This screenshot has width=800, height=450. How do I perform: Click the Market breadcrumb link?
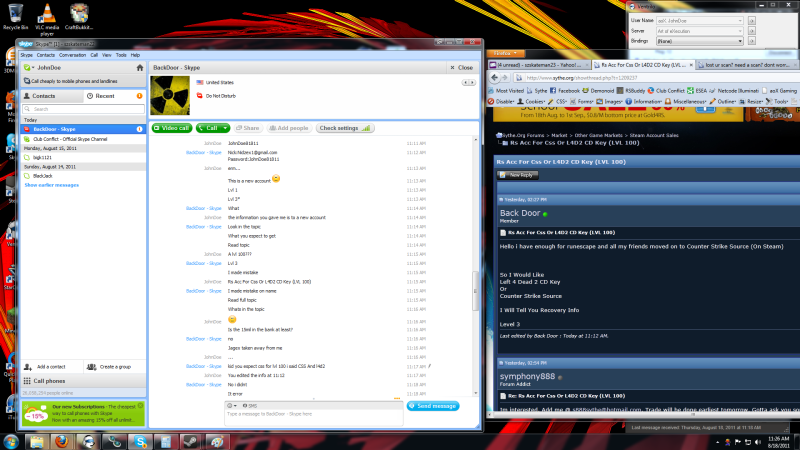(559, 135)
